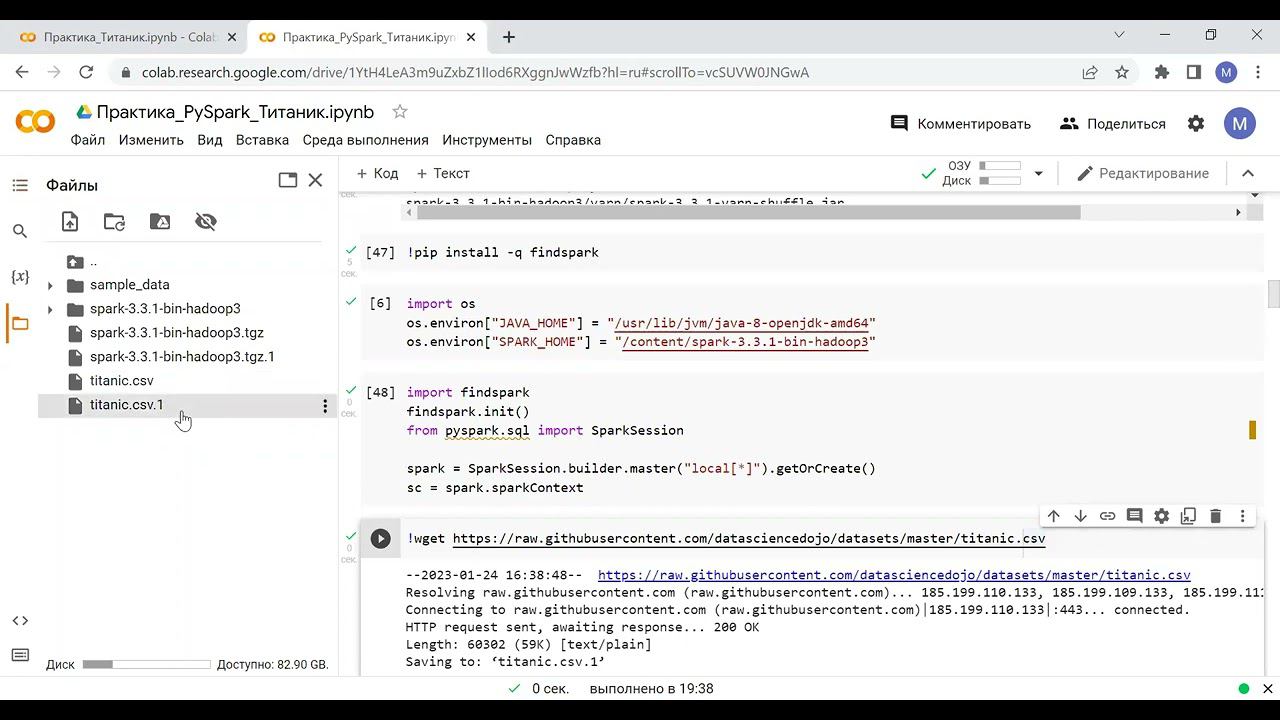Expand the spark-3.3.1-bin-hadoop3 folder
The width and height of the screenshot is (1280, 720).
tap(50, 309)
